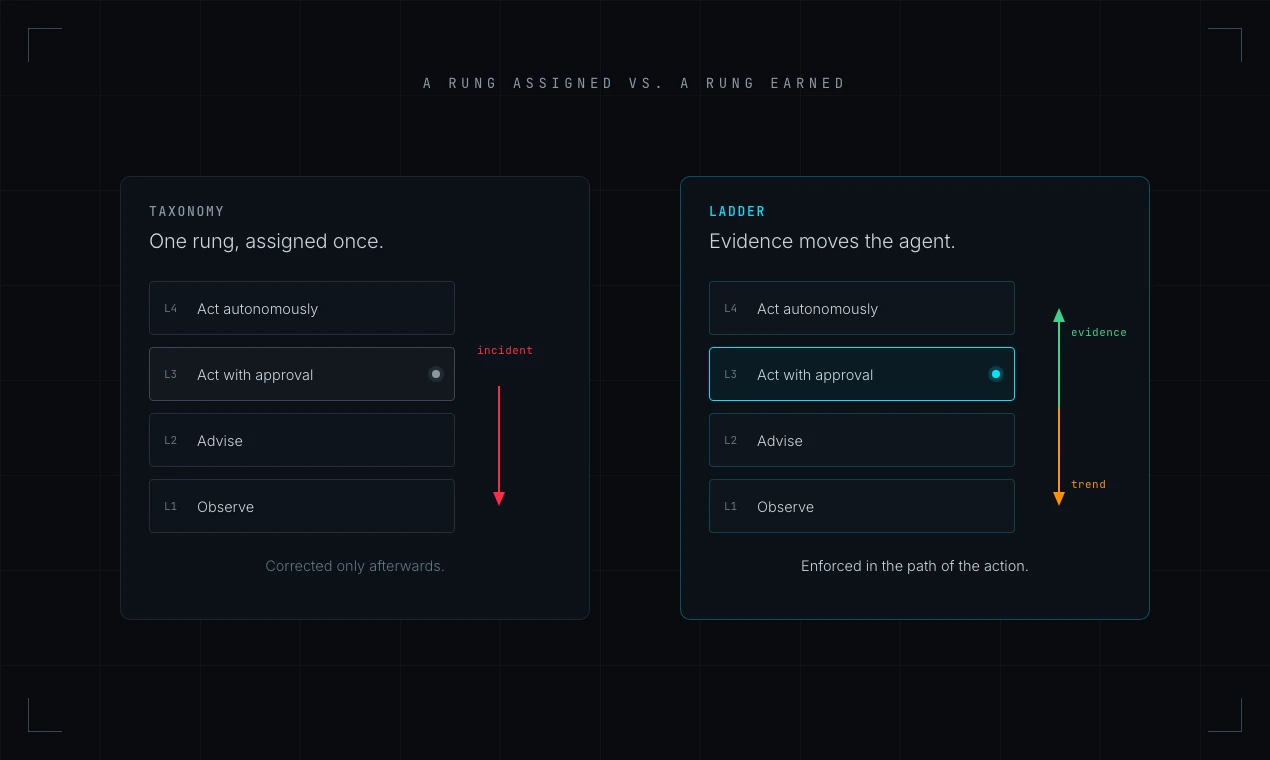Click 'A RUNG ASSIGNED VS. A RUNG EARNED' header

[x=635, y=83]
